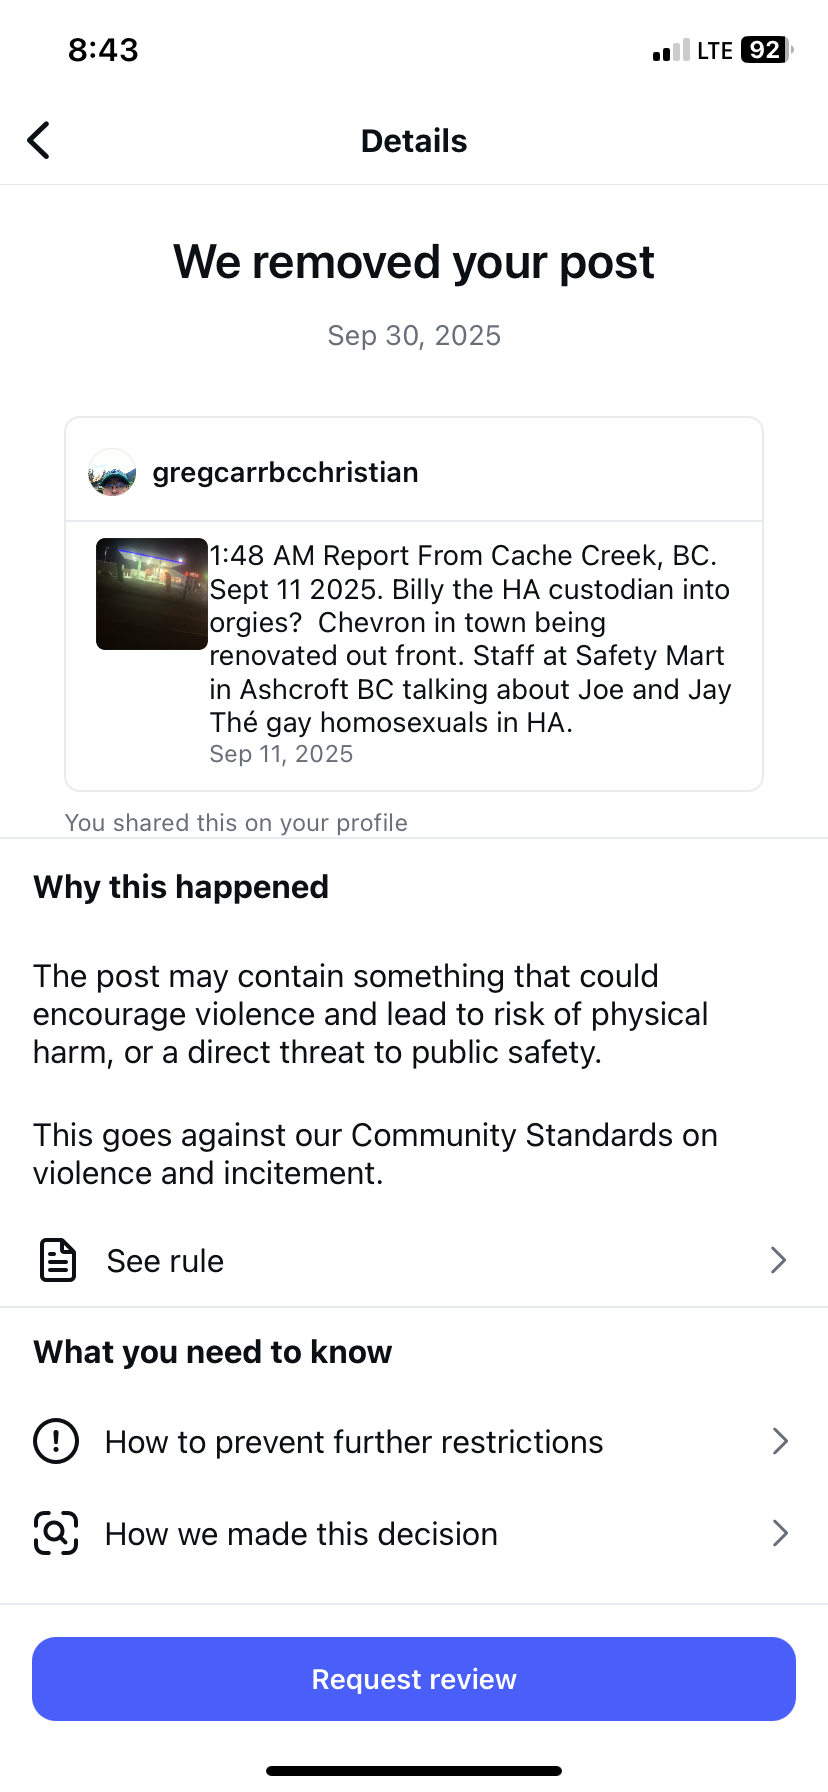Tap the battery level indicator

[767, 50]
